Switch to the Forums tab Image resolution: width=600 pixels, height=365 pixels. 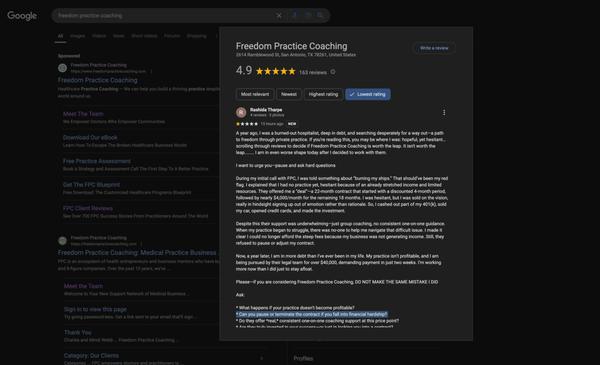click(172, 36)
